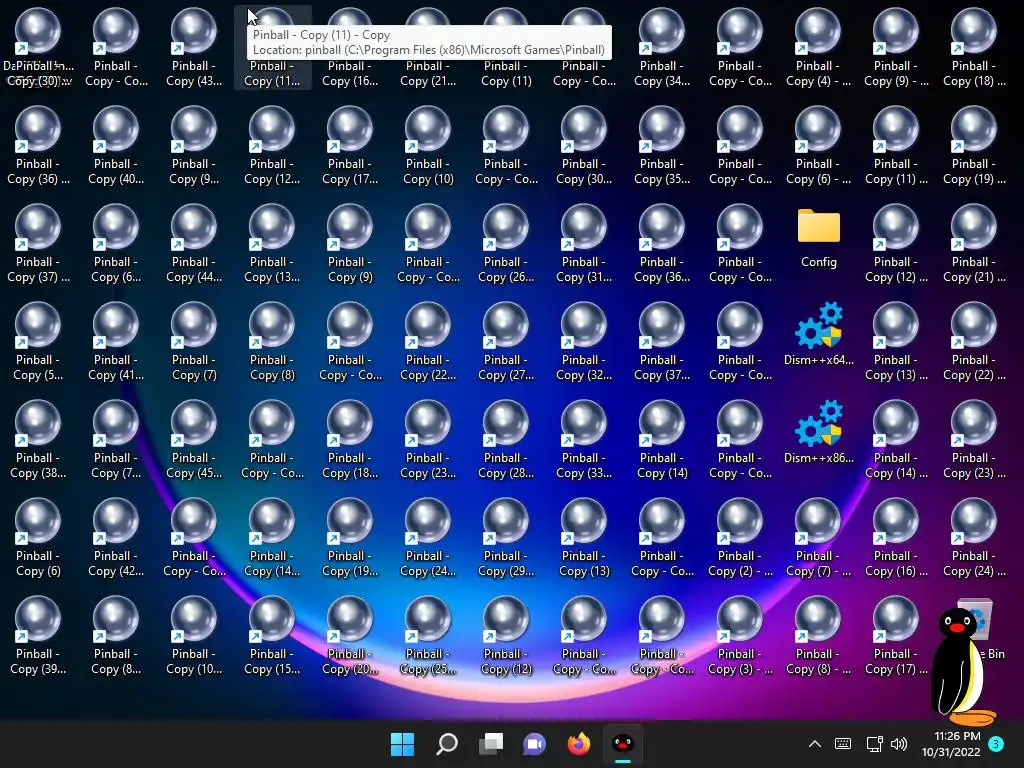Select the Pinball - Copy (31... shortcut
Screen dimensions: 1024x768
pyautogui.click(x=584, y=244)
